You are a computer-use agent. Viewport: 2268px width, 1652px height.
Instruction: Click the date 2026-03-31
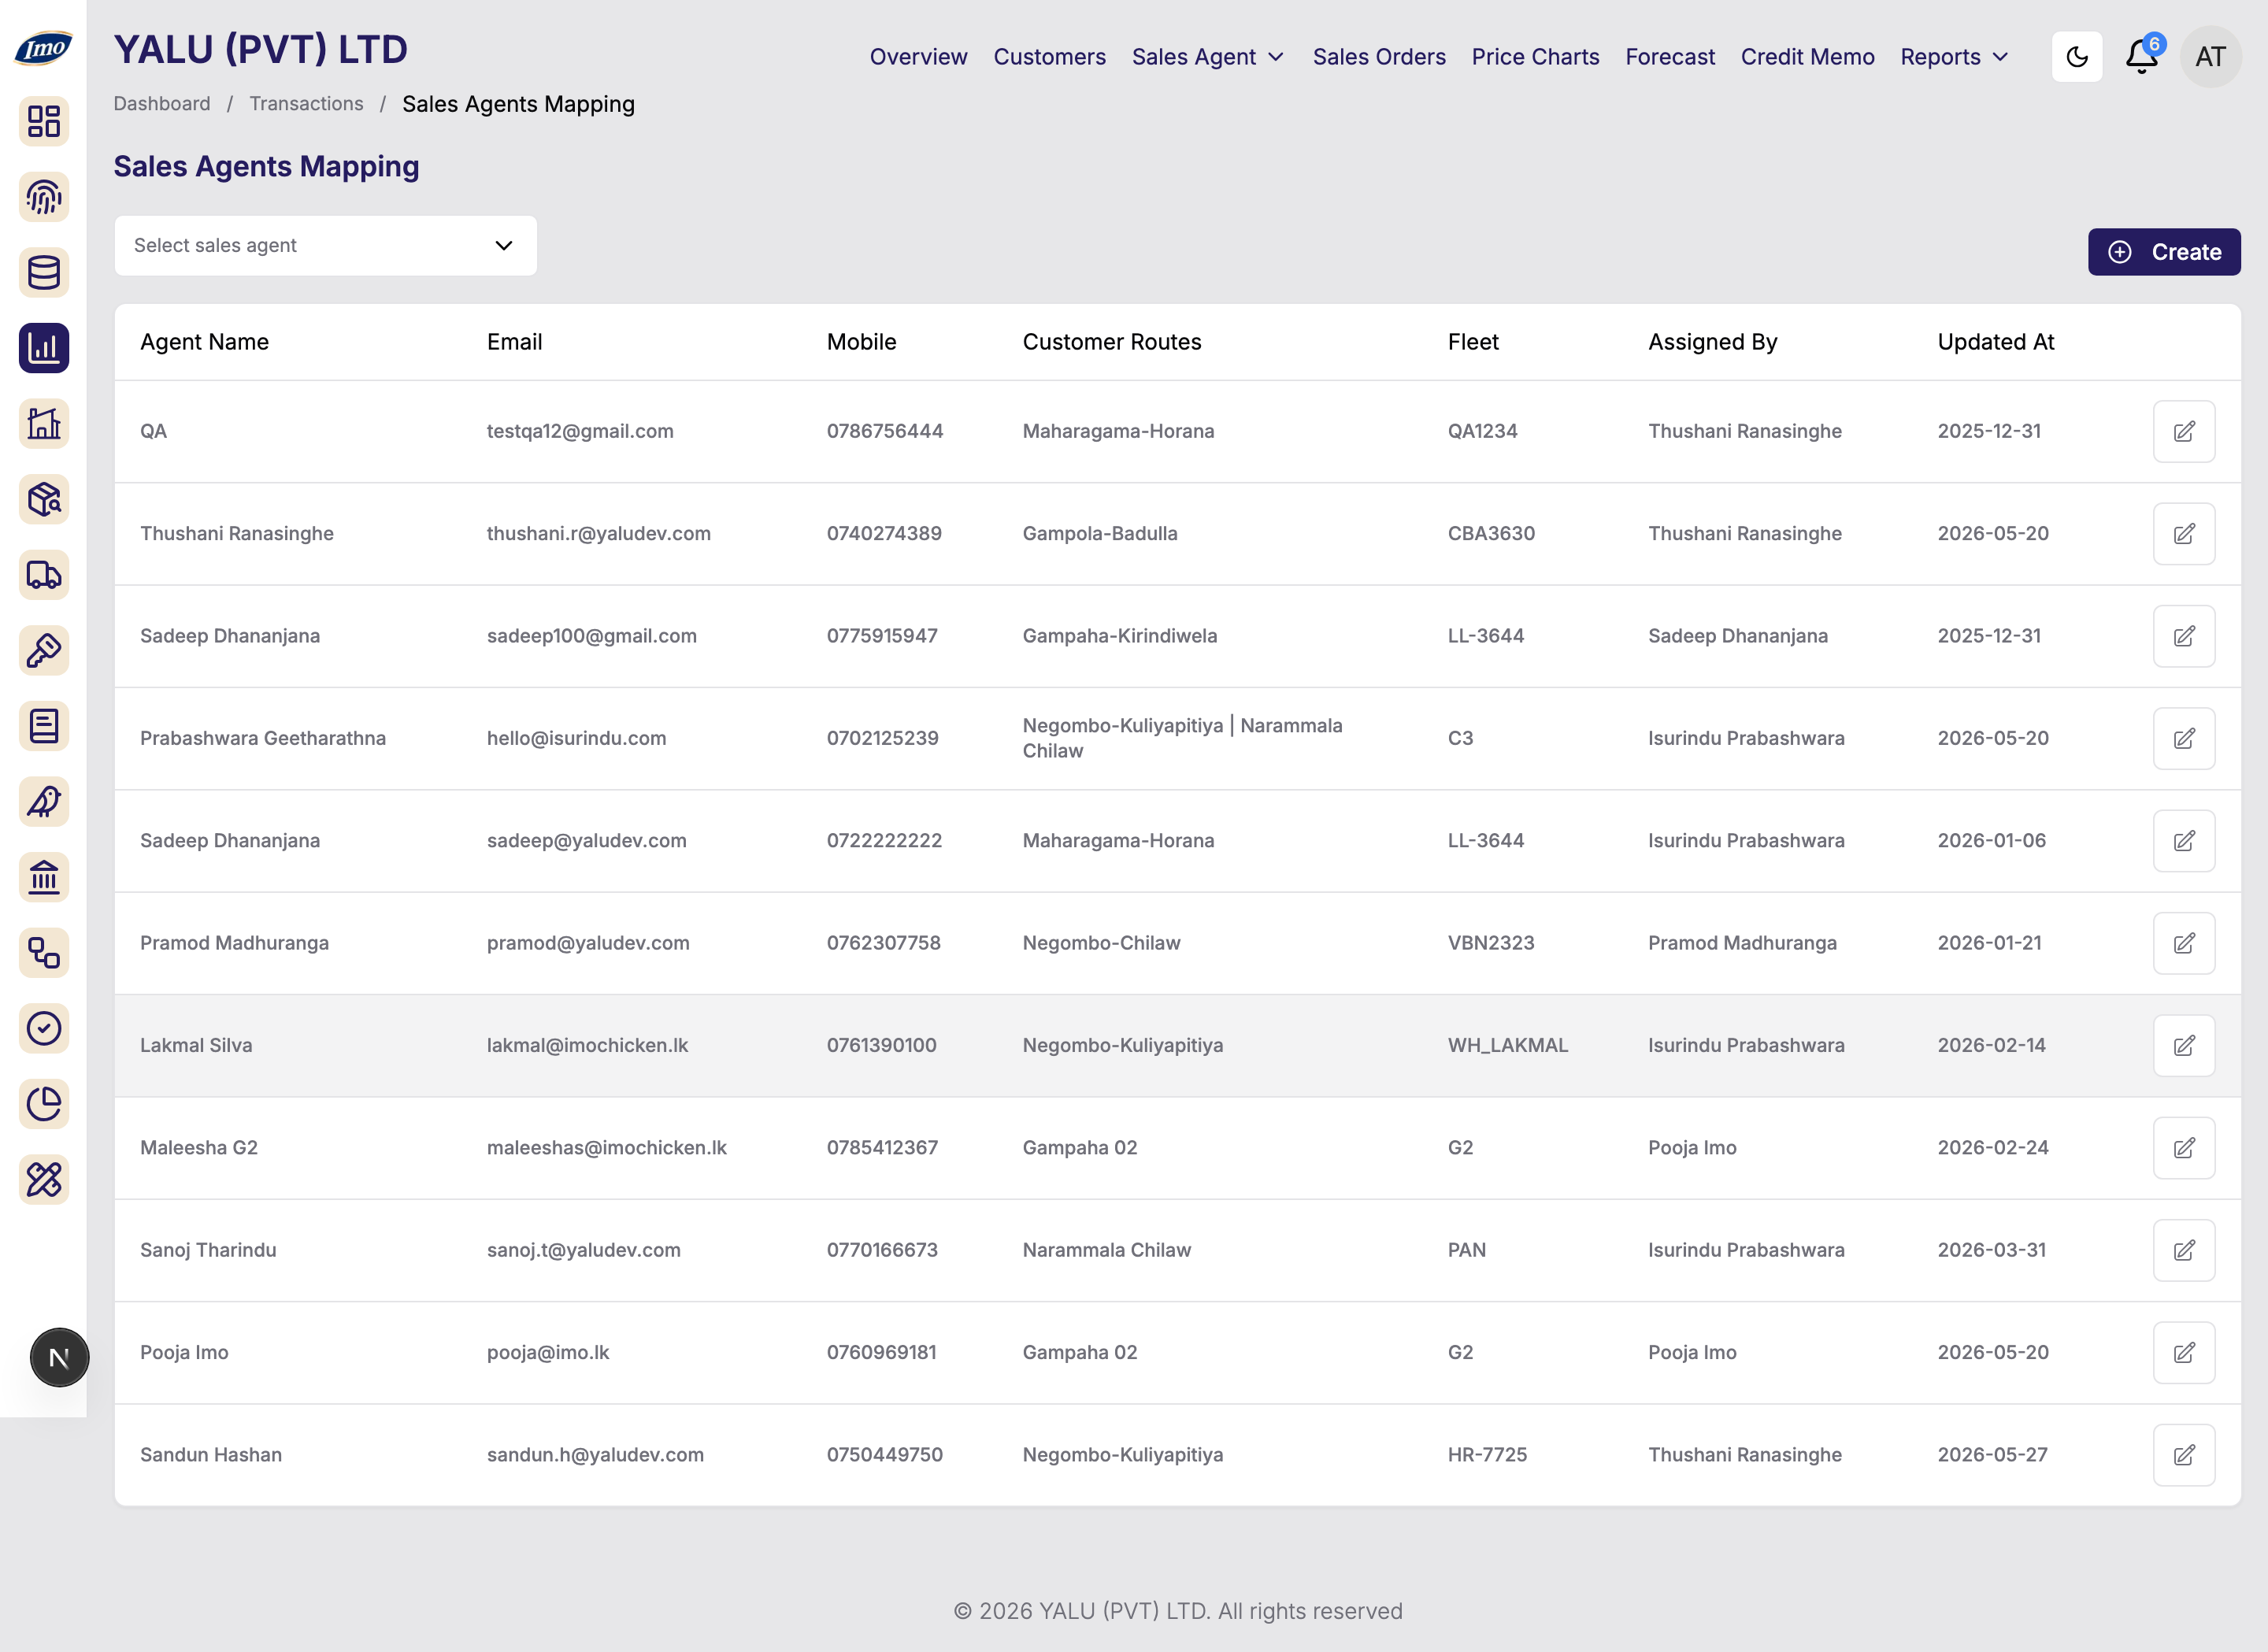click(x=1991, y=1250)
